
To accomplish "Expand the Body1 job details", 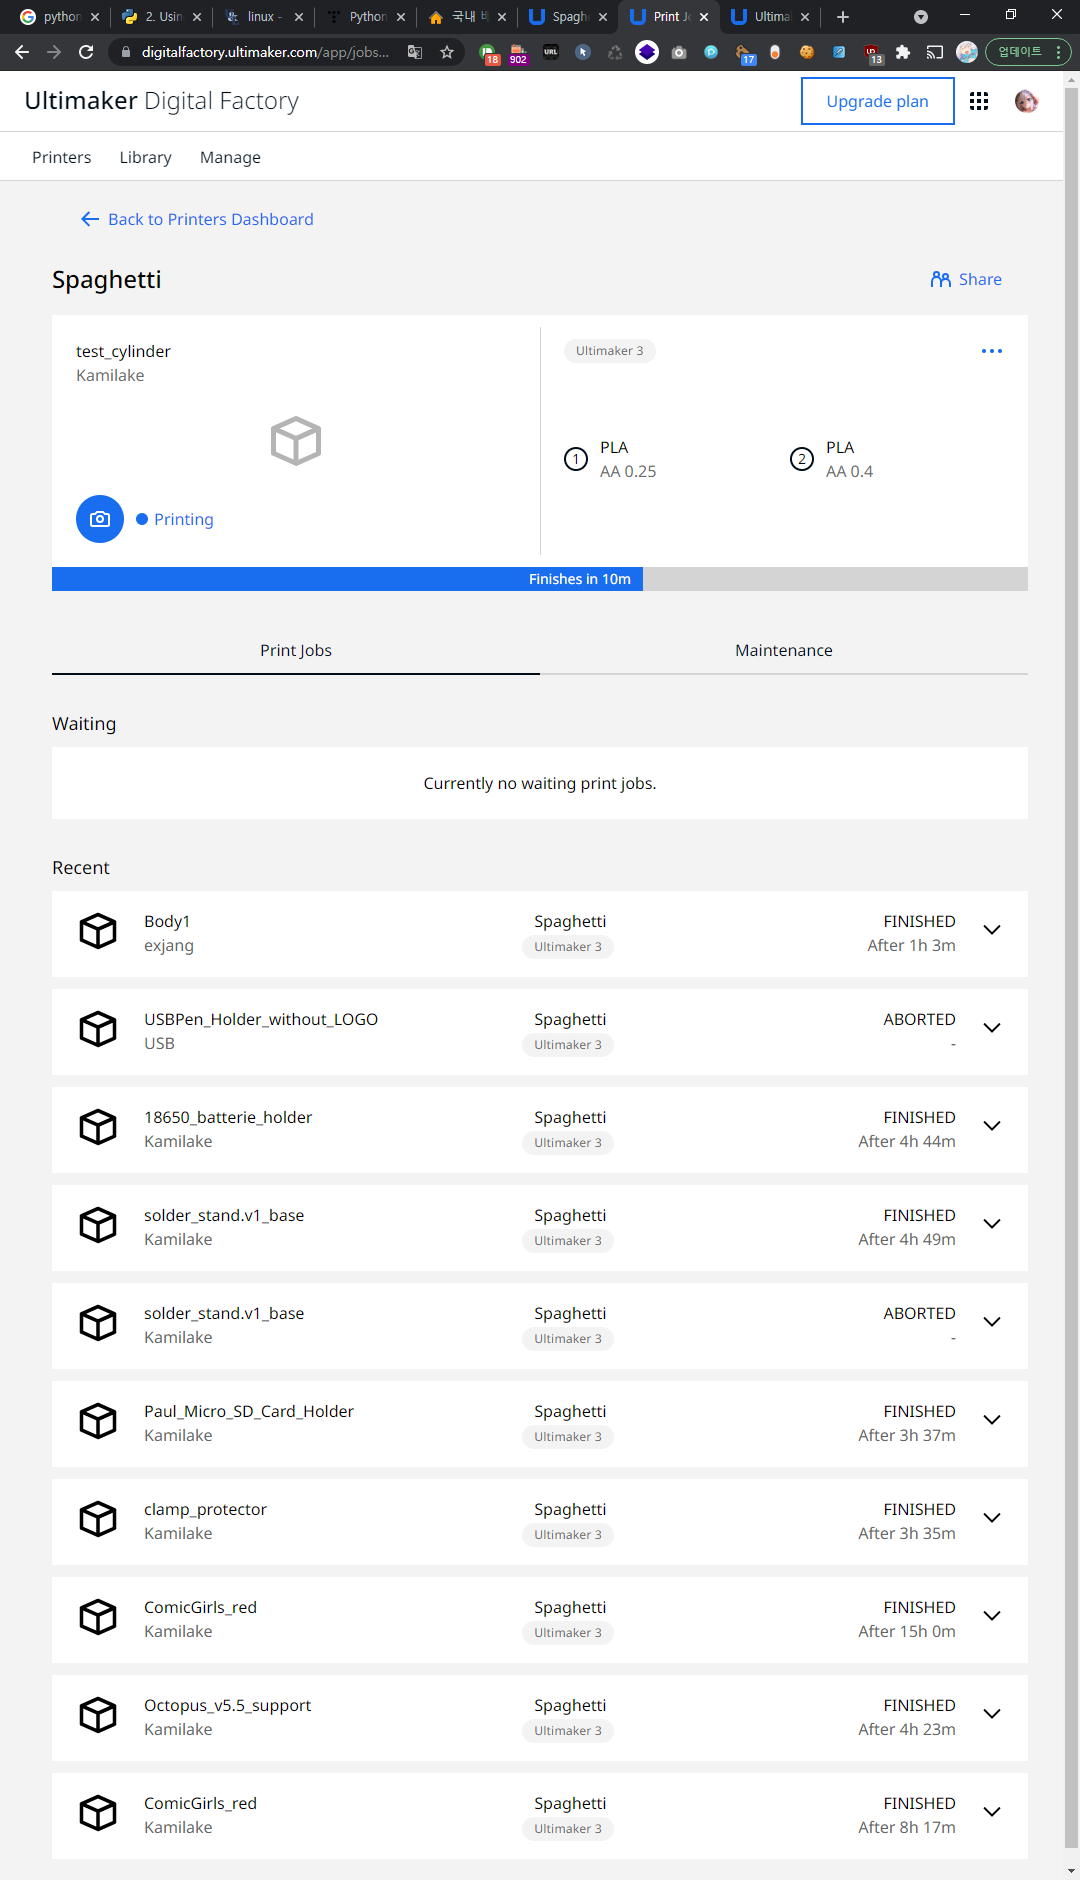I will tap(992, 930).
